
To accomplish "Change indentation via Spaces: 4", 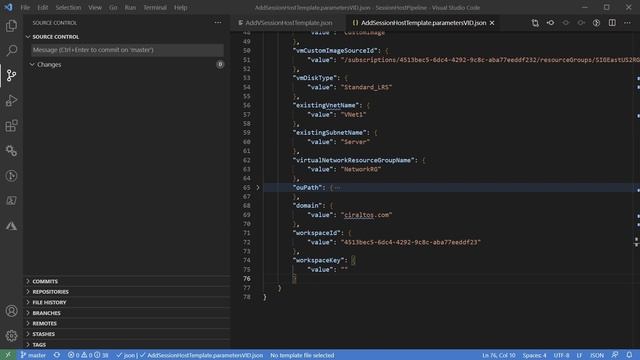I will 534,355.
